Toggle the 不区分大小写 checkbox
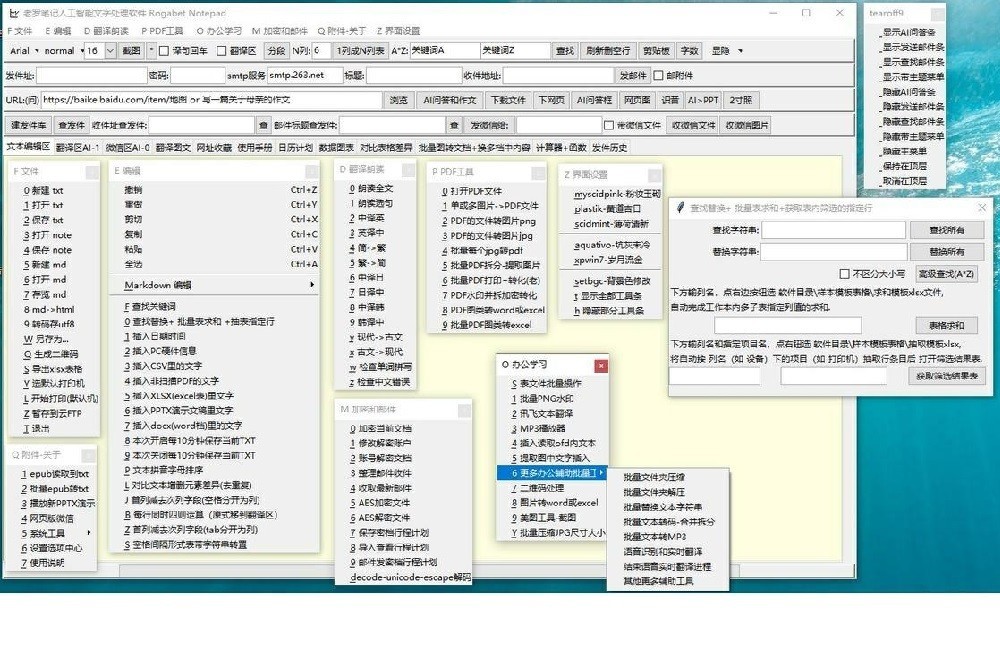This screenshot has width=1000, height=666. point(844,273)
